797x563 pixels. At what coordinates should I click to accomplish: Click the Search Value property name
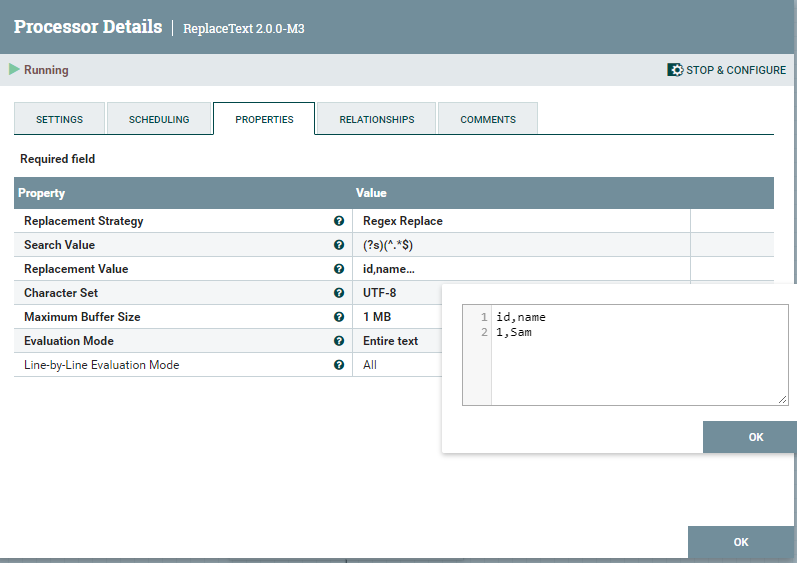click(59, 245)
